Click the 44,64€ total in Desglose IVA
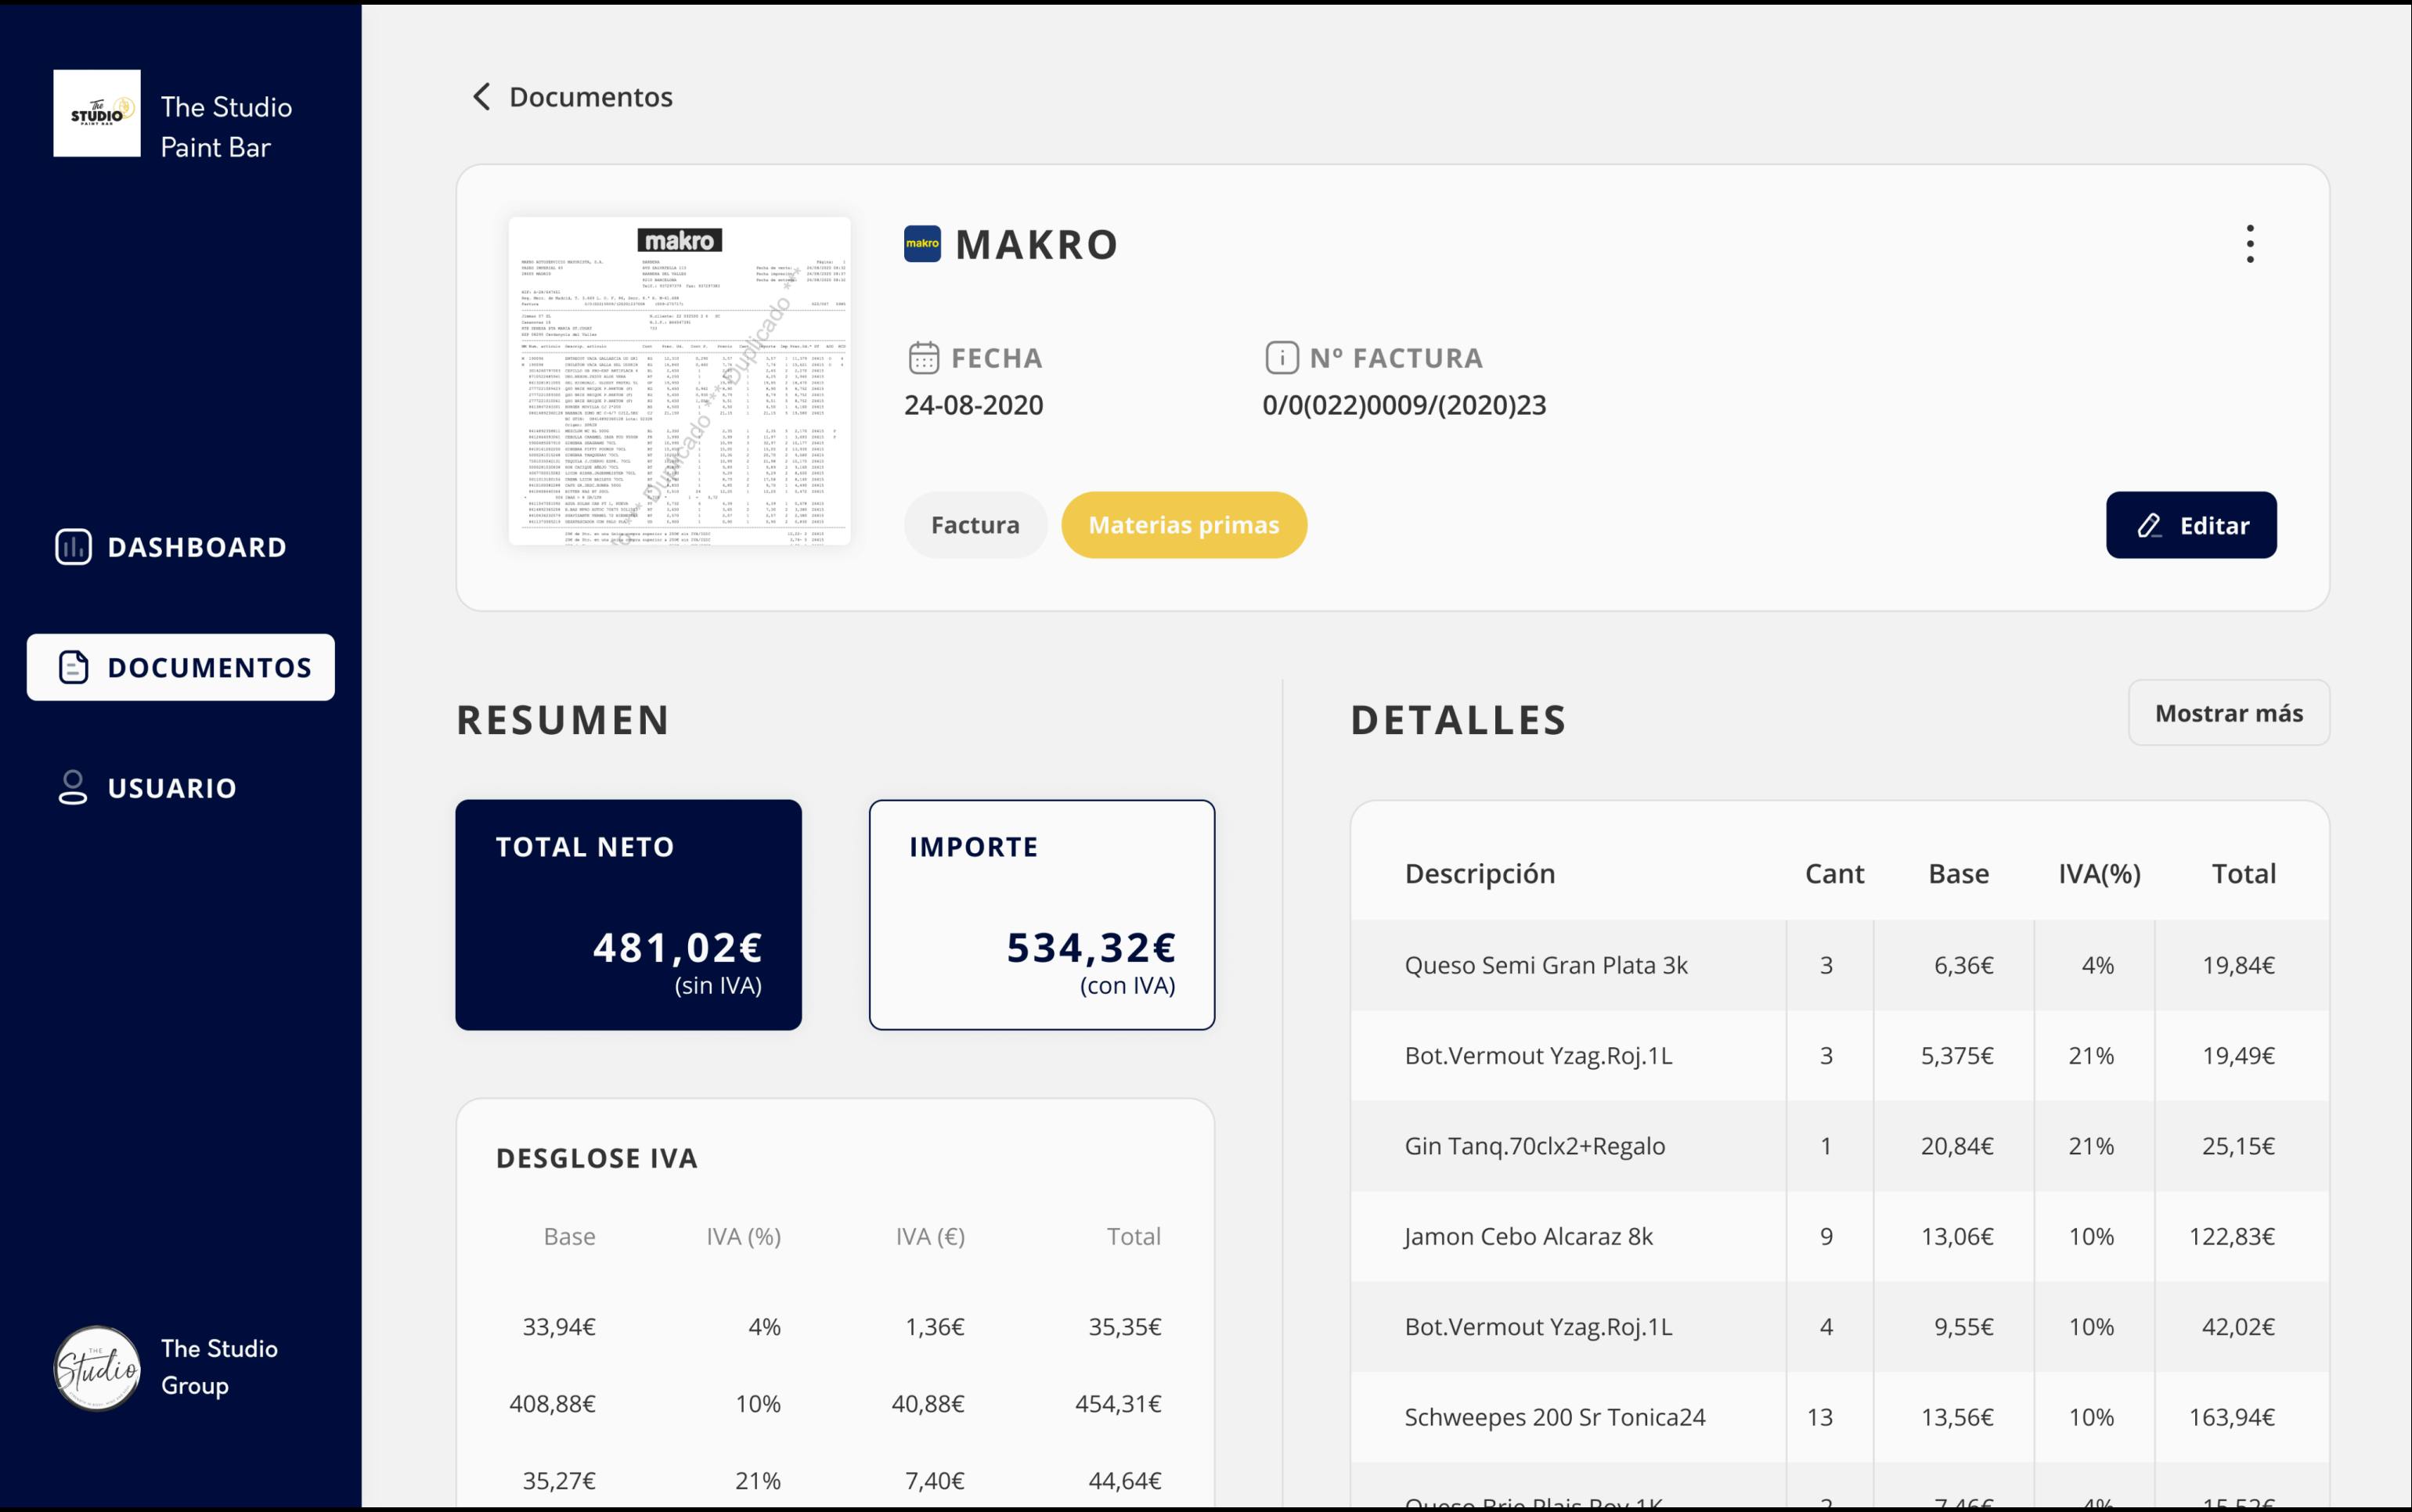 click(x=1125, y=1481)
